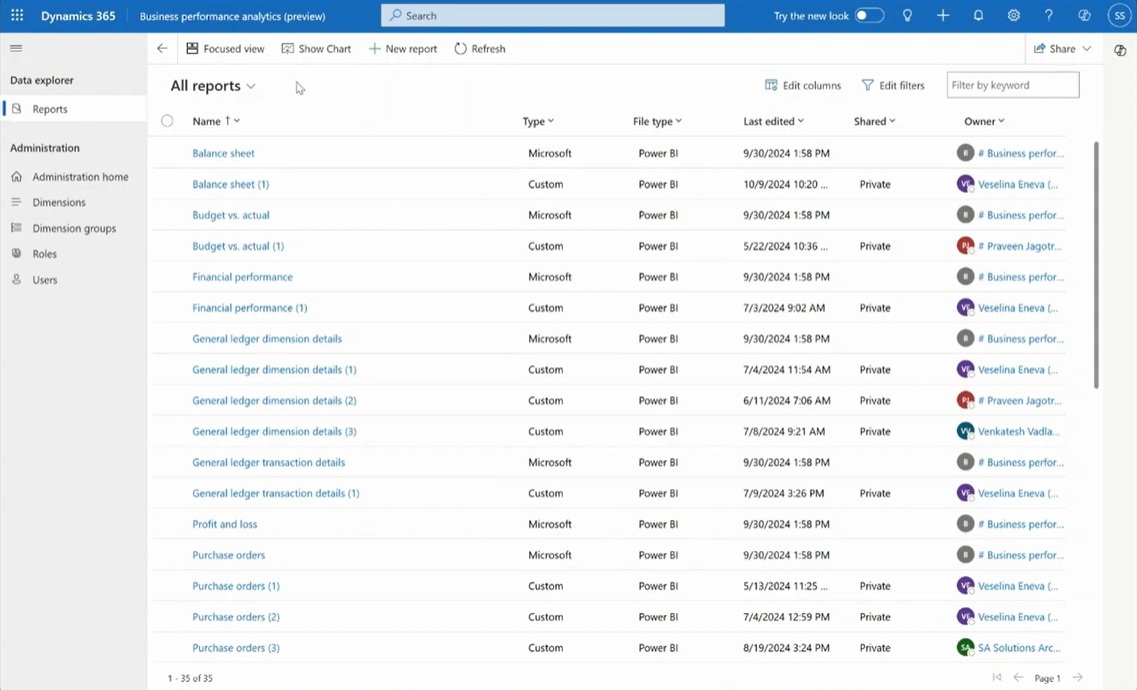Click the Praveen avatar on Budget vs. actual (1)
Viewport: 1137px width, 690px height.
click(x=965, y=246)
